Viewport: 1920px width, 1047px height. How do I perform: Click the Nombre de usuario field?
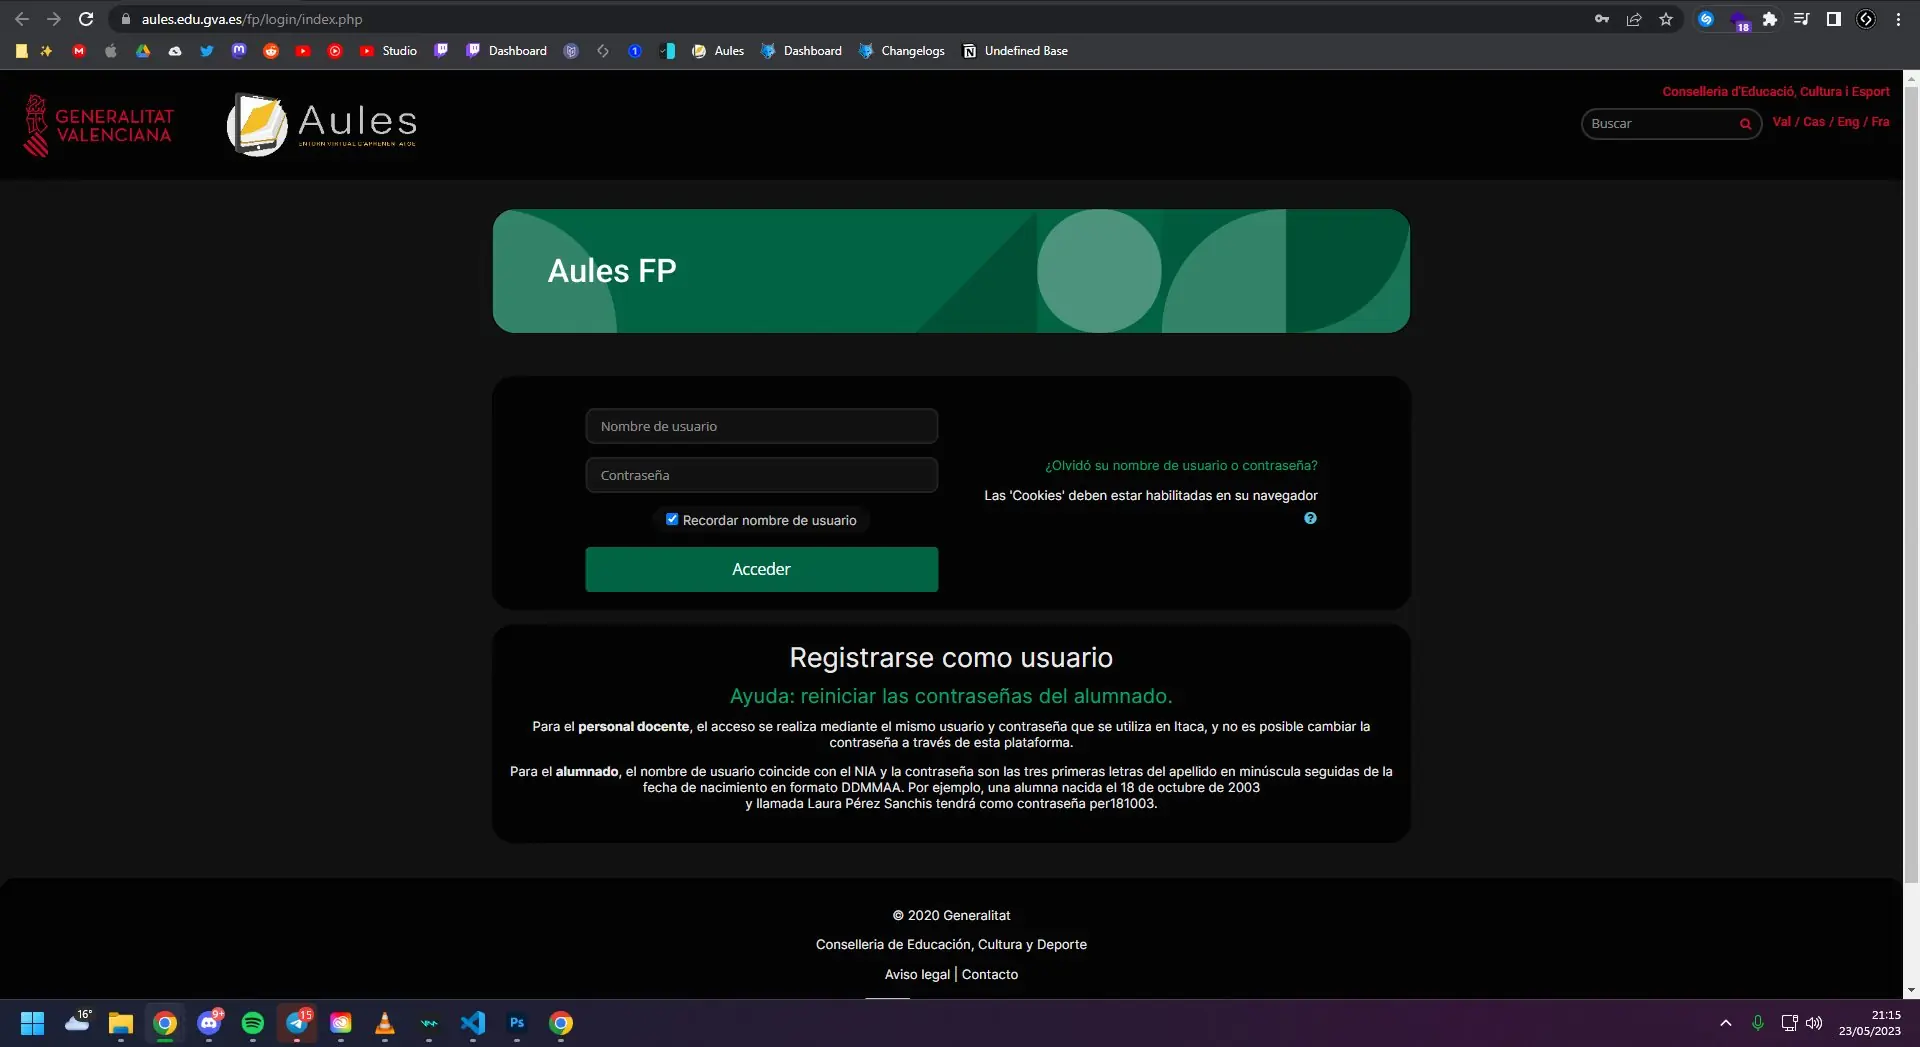(x=761, y=426)
